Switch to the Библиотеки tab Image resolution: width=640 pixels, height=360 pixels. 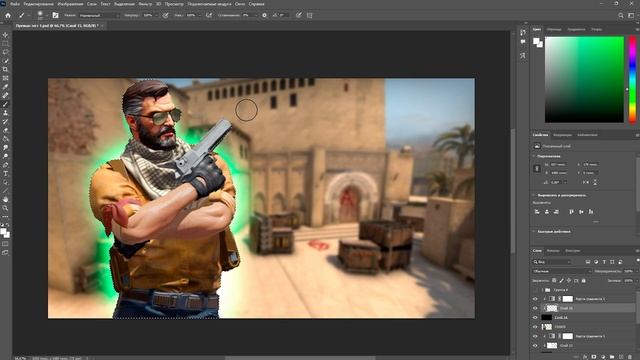(x=587, y=135)
